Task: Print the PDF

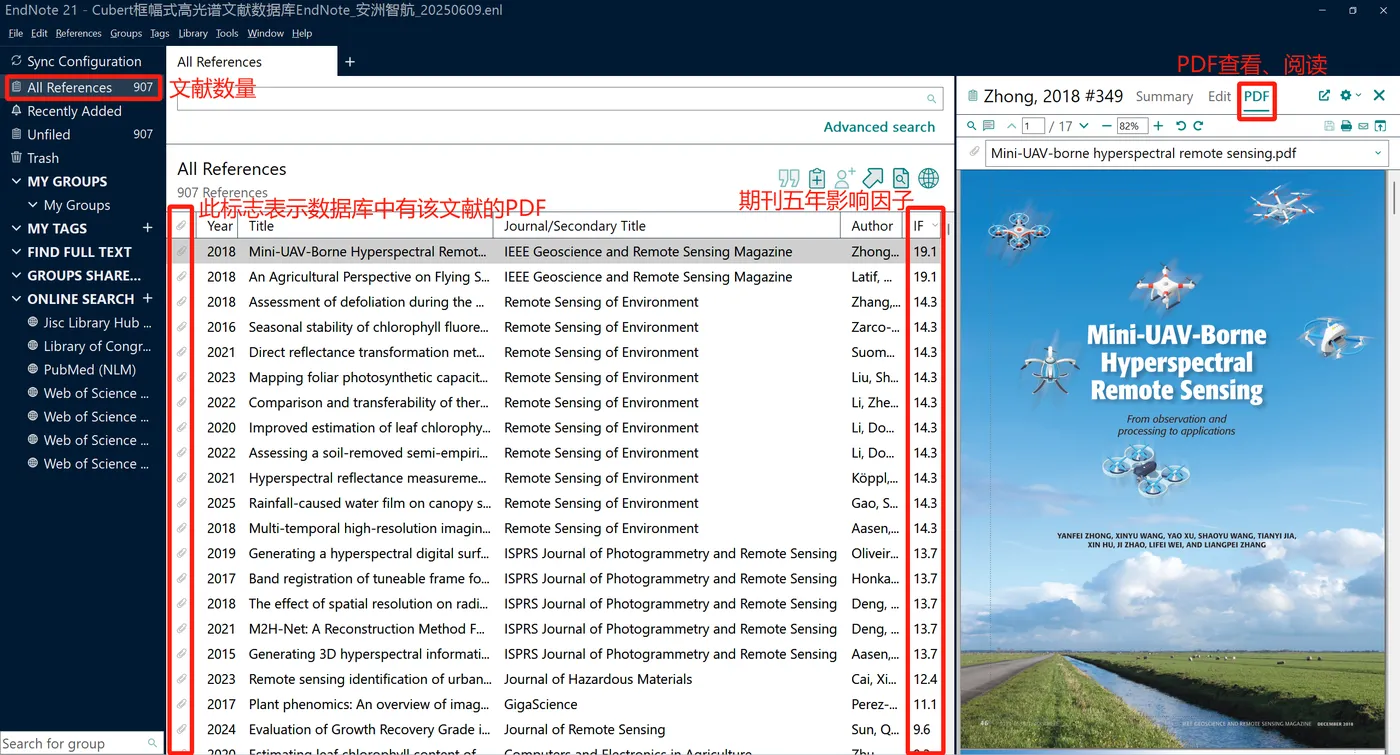Action: click(1346, 126)
